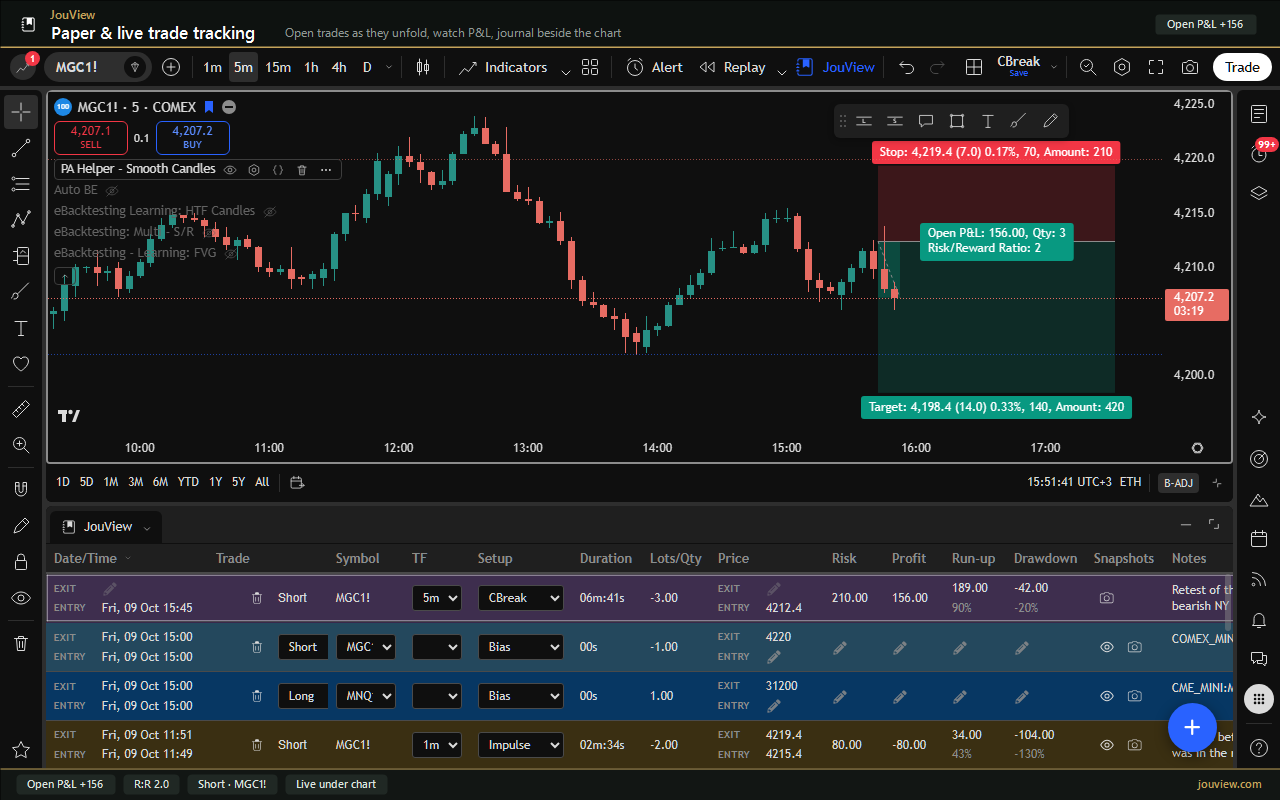Open the JouView panel tab
The width and height of the screenshot is (1280, 800).
click(106, 527)
